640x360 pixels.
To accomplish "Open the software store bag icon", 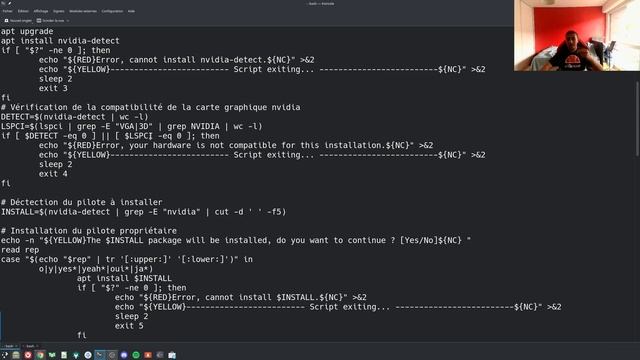I will click(x=172, y=355).
